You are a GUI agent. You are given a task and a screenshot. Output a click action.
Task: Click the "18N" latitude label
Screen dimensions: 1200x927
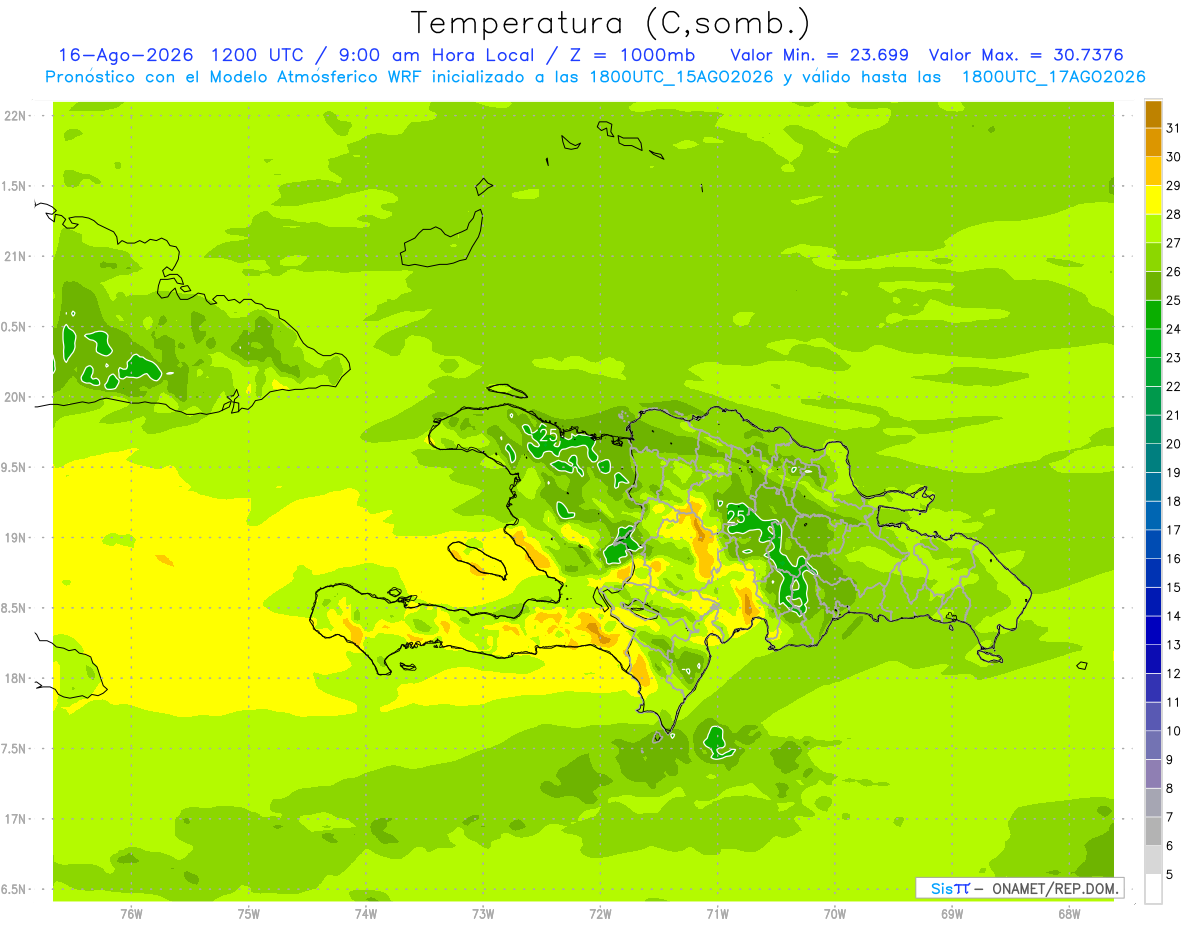[x=16, y=679]
